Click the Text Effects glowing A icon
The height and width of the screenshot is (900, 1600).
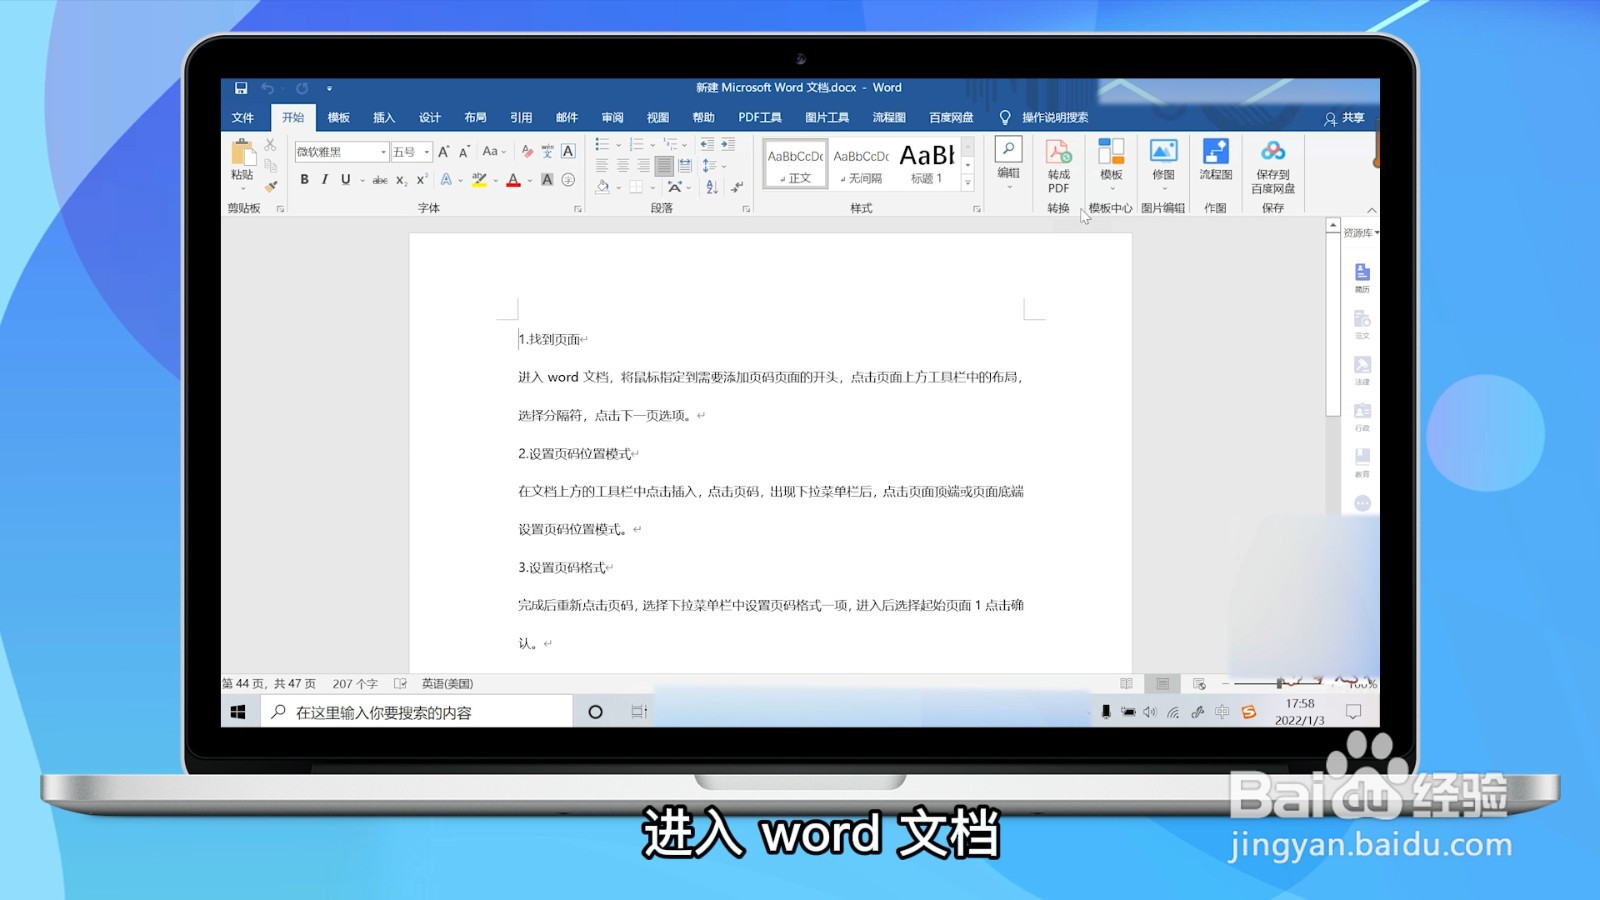coord(446,180)
